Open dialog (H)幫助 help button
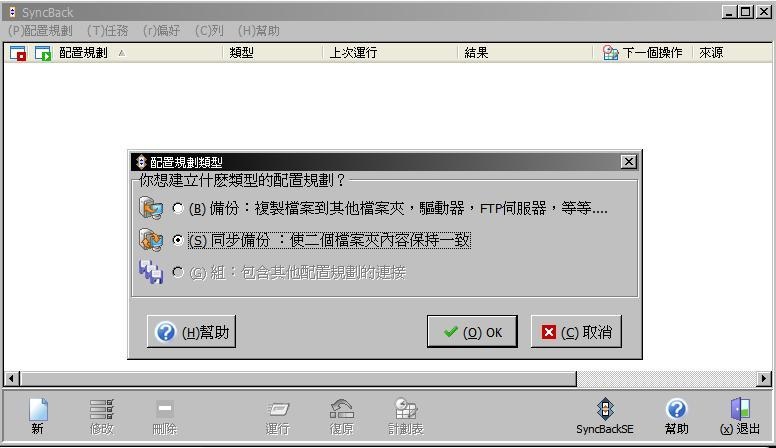Screen dimensions: 776x448 191,332
